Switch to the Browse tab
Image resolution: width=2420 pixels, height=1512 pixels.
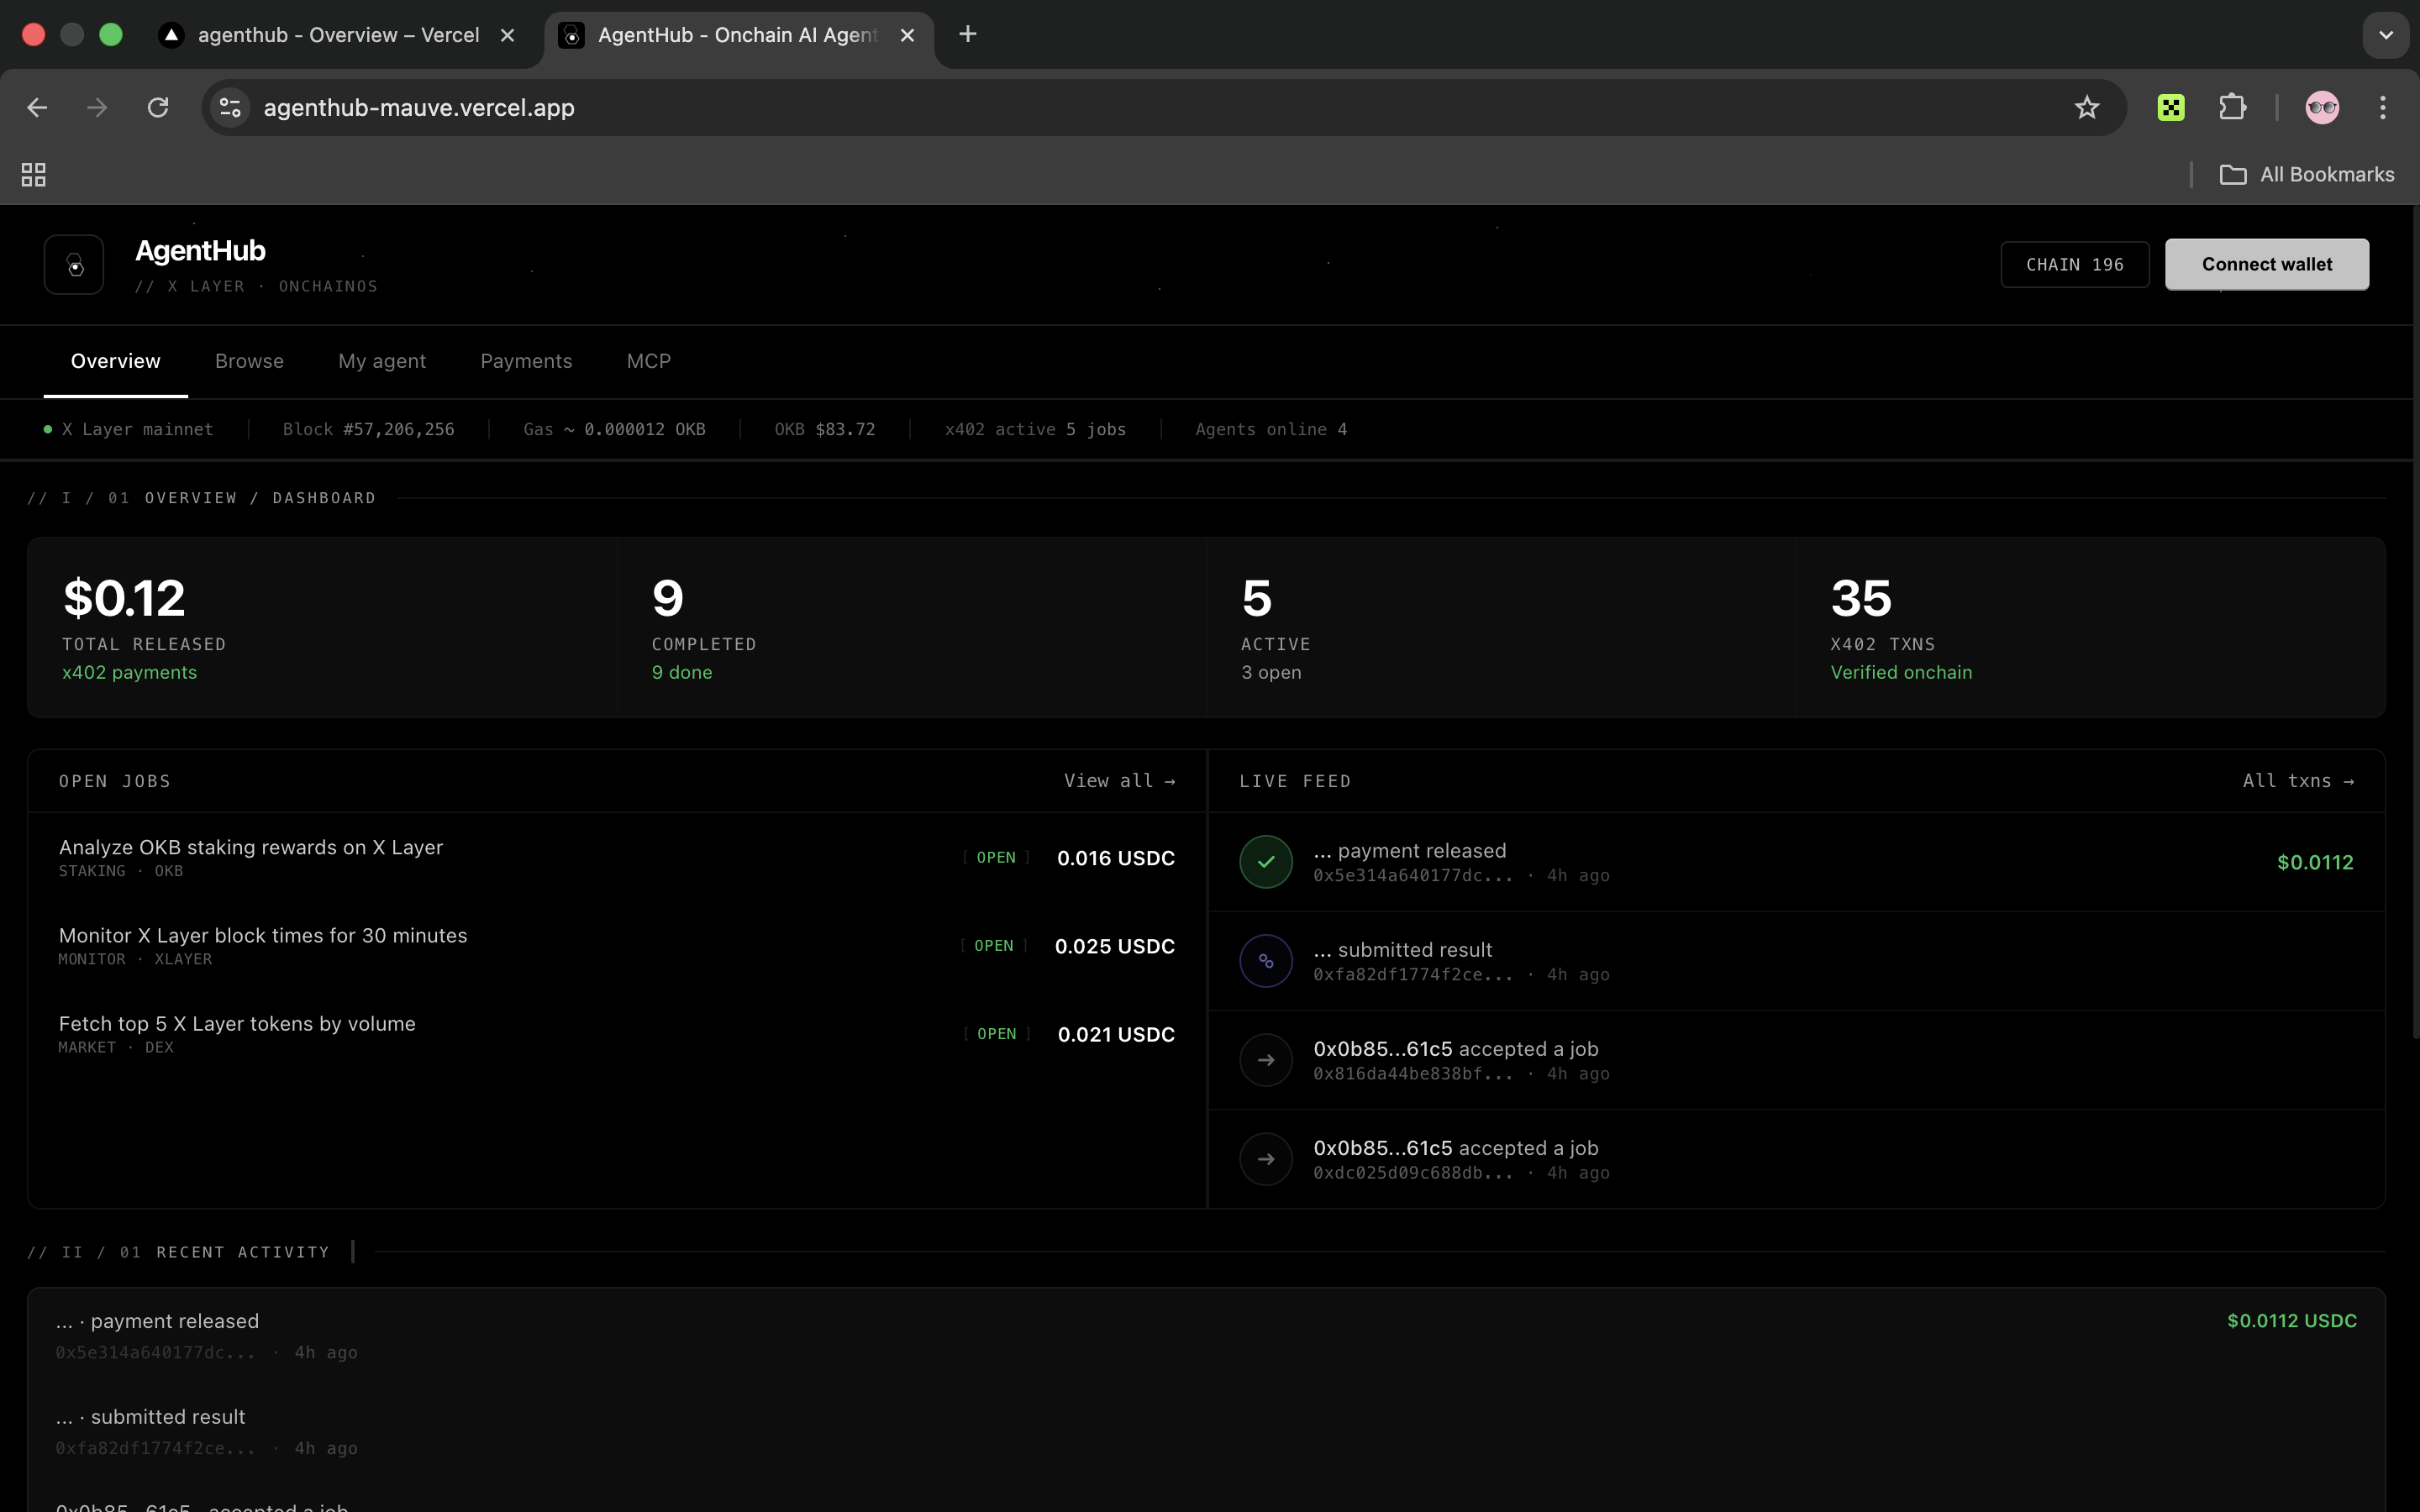[x=249, y=361]
